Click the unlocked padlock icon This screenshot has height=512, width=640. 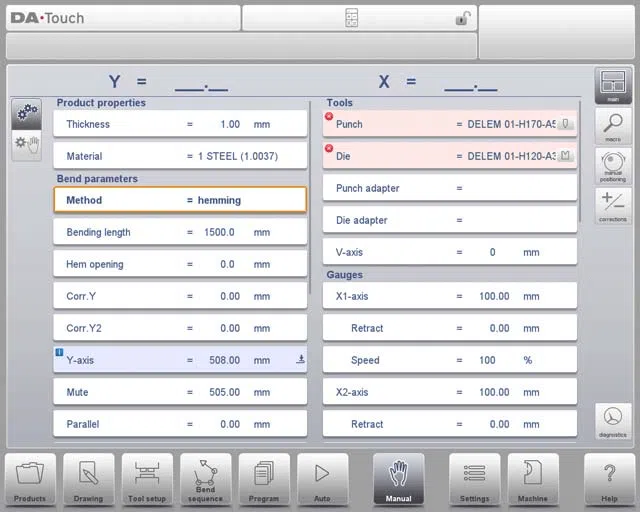(463, 18)
